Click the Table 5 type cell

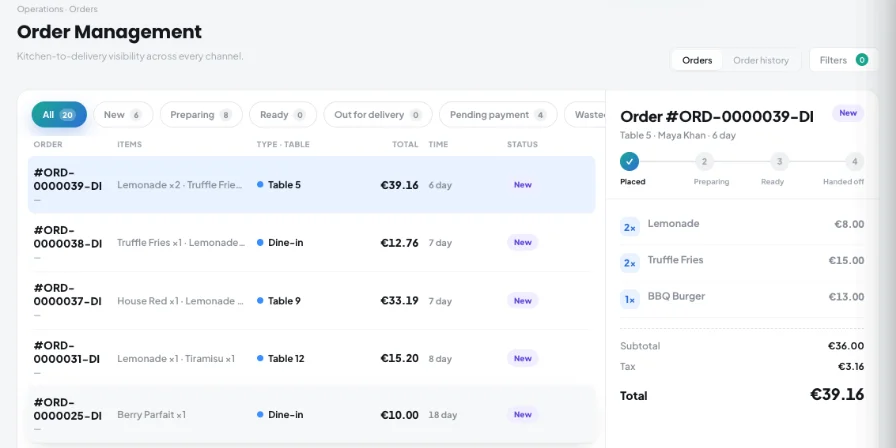pos(279,185)
